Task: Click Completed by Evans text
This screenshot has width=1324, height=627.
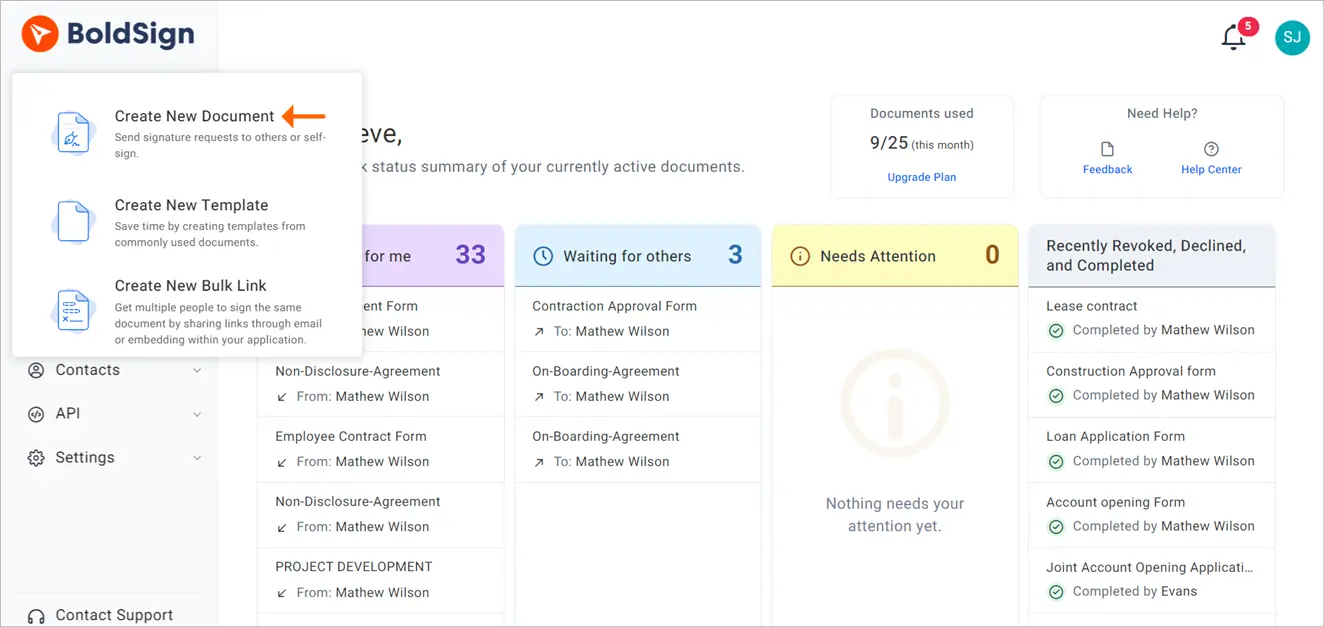Action: pos(1134,592)
